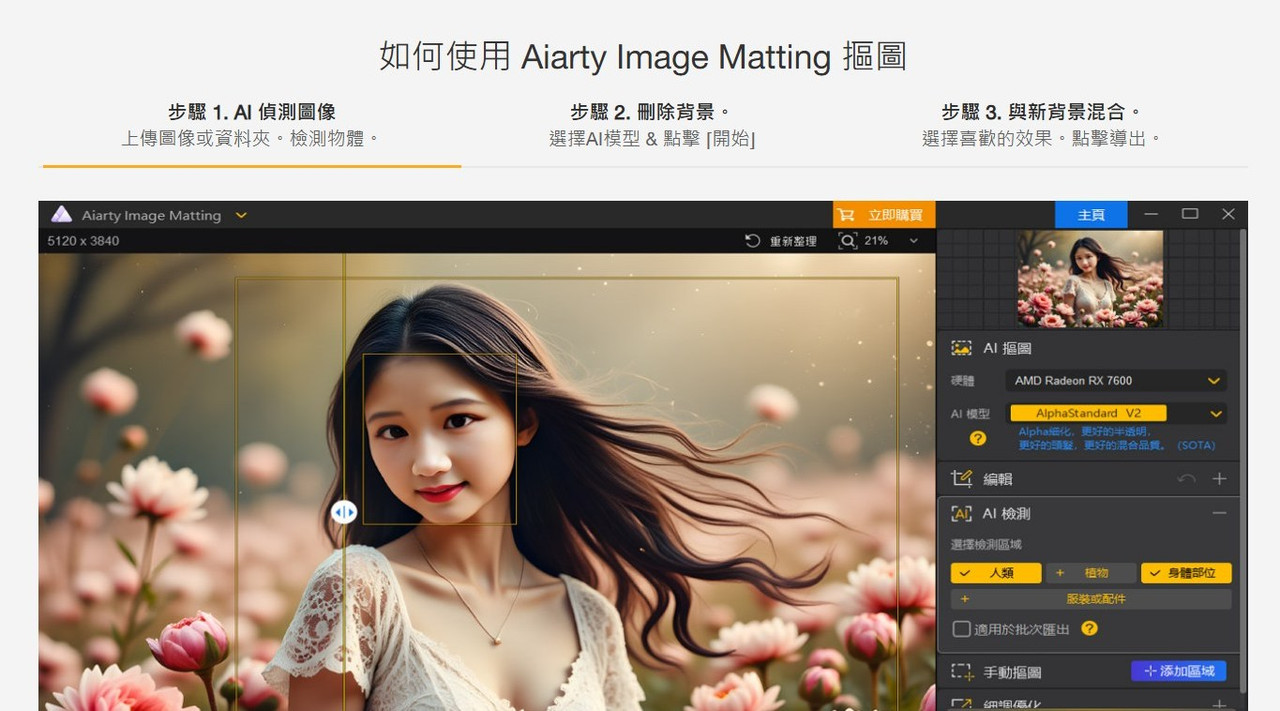Click the shopping cart buy-now icon
This screenshot has width=1280, height=711.
click(x=847, y=214)
